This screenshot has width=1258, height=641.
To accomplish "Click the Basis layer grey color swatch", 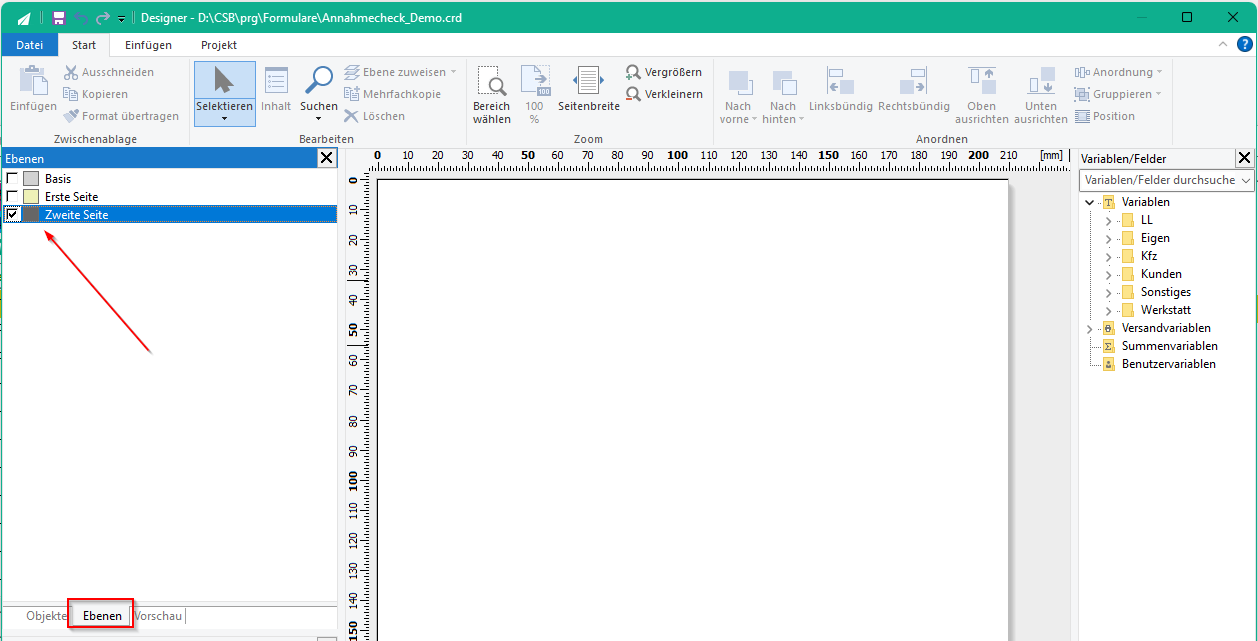I will [x=31, y=179].
